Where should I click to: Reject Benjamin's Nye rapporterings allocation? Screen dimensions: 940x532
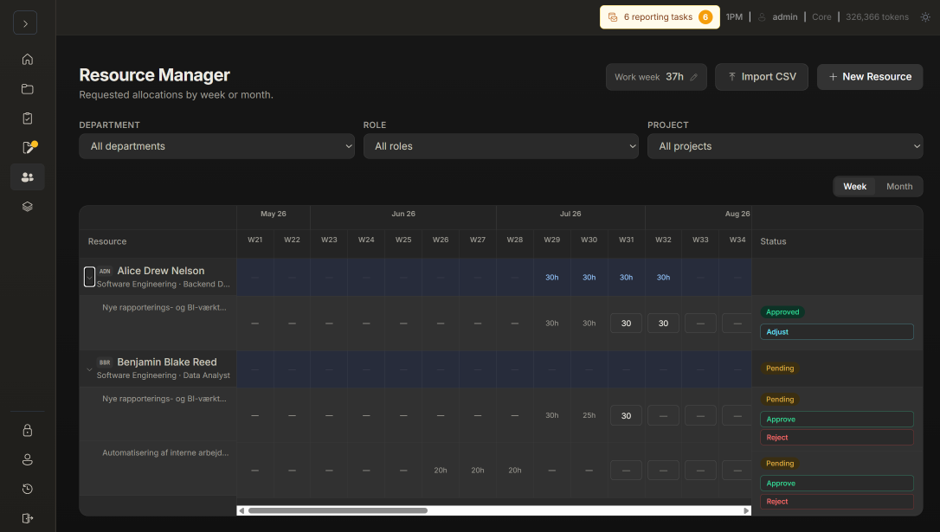click(836, 437)
